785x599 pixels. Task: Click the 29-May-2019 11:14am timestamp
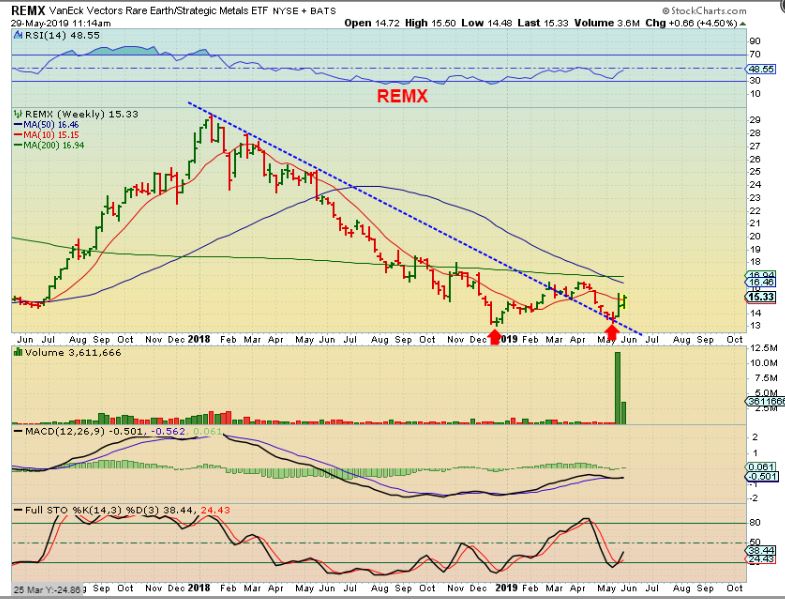(61, 24)
